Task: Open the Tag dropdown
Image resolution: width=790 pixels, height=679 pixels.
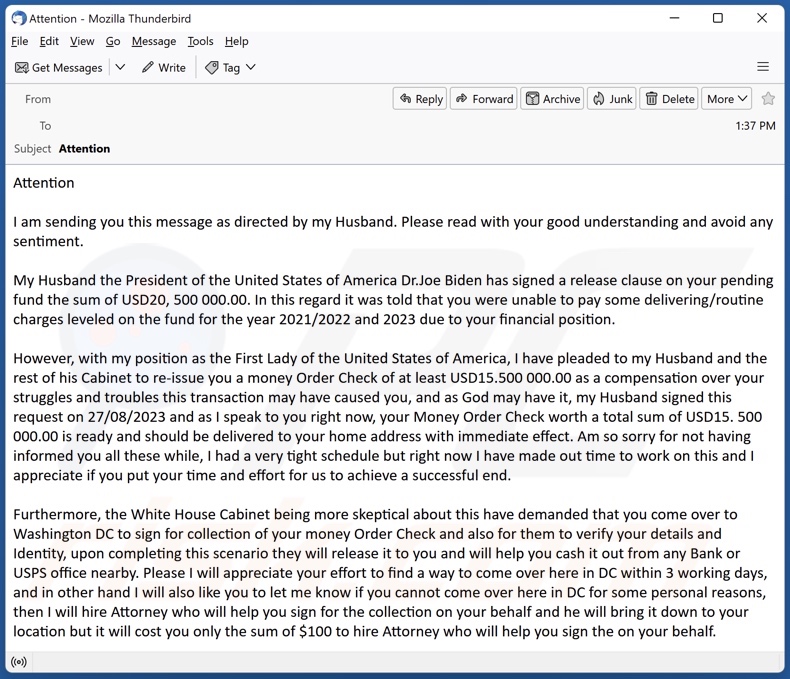Action: click(231, 67)
